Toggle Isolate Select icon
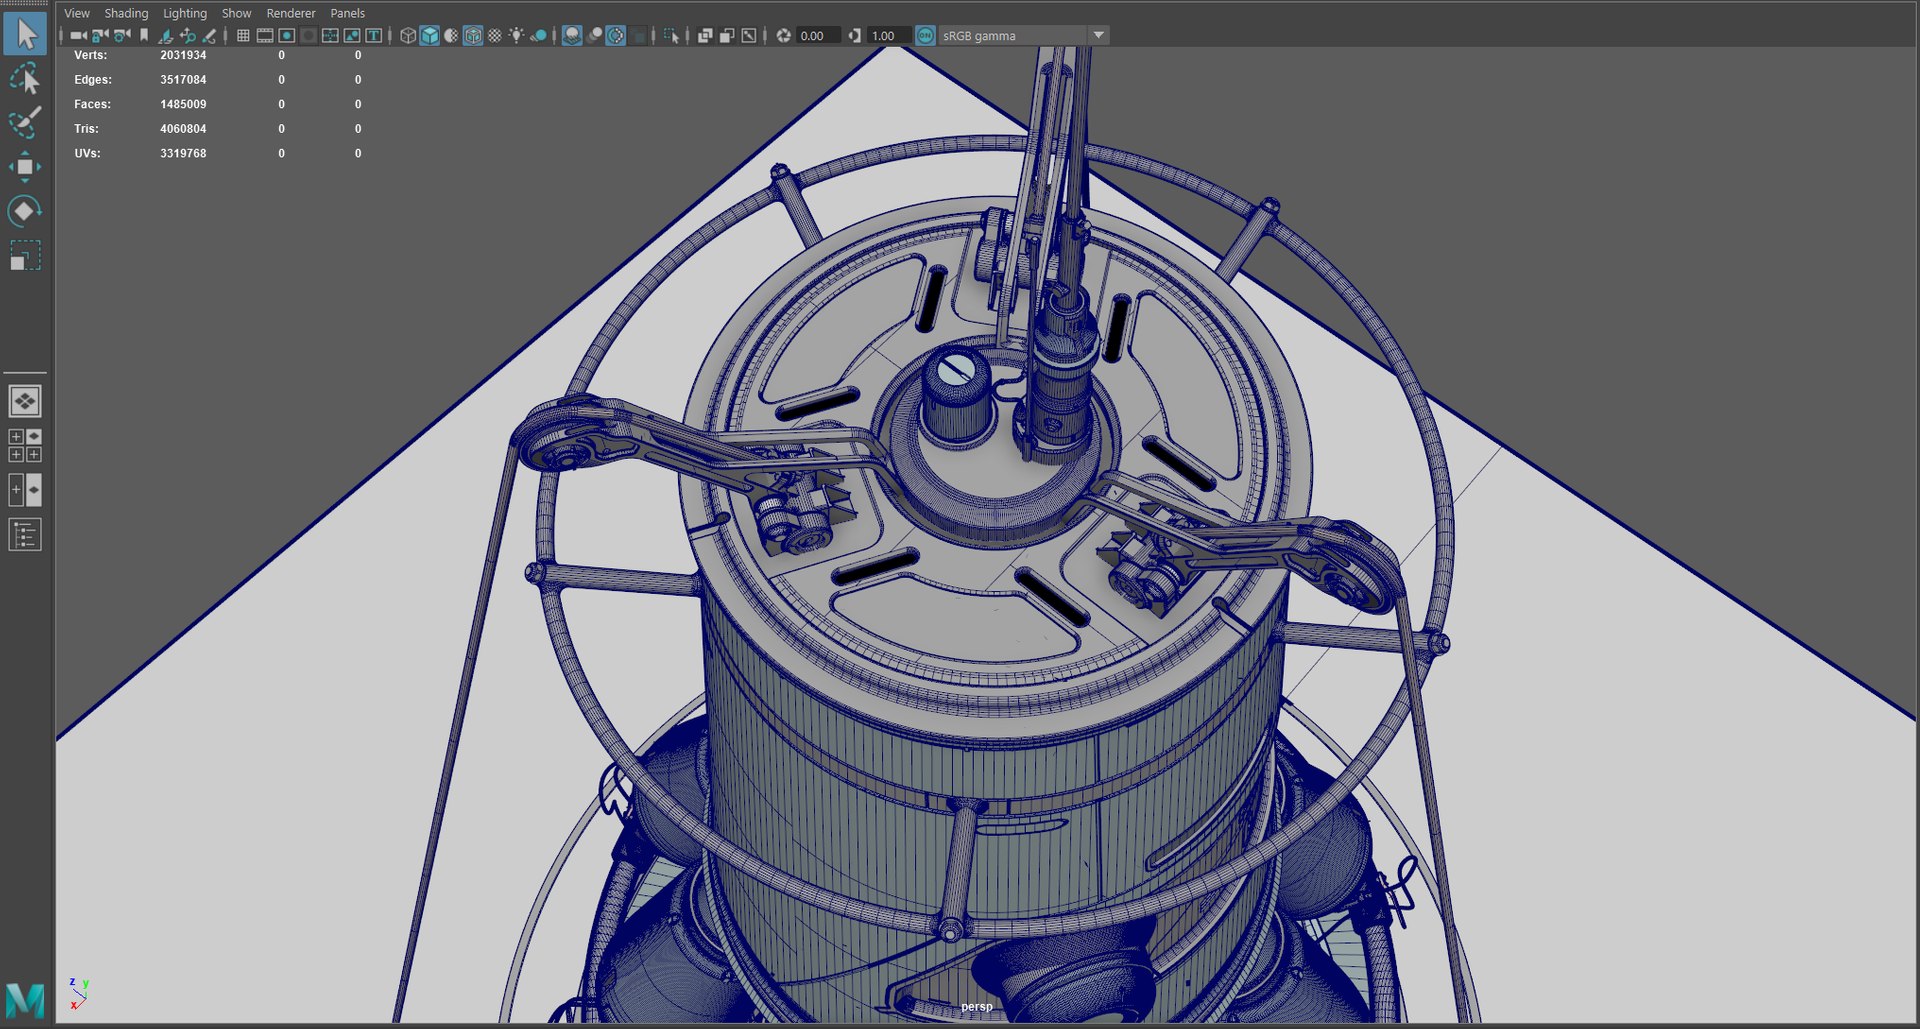The image size is (1920, 1029). coord(672,35)
